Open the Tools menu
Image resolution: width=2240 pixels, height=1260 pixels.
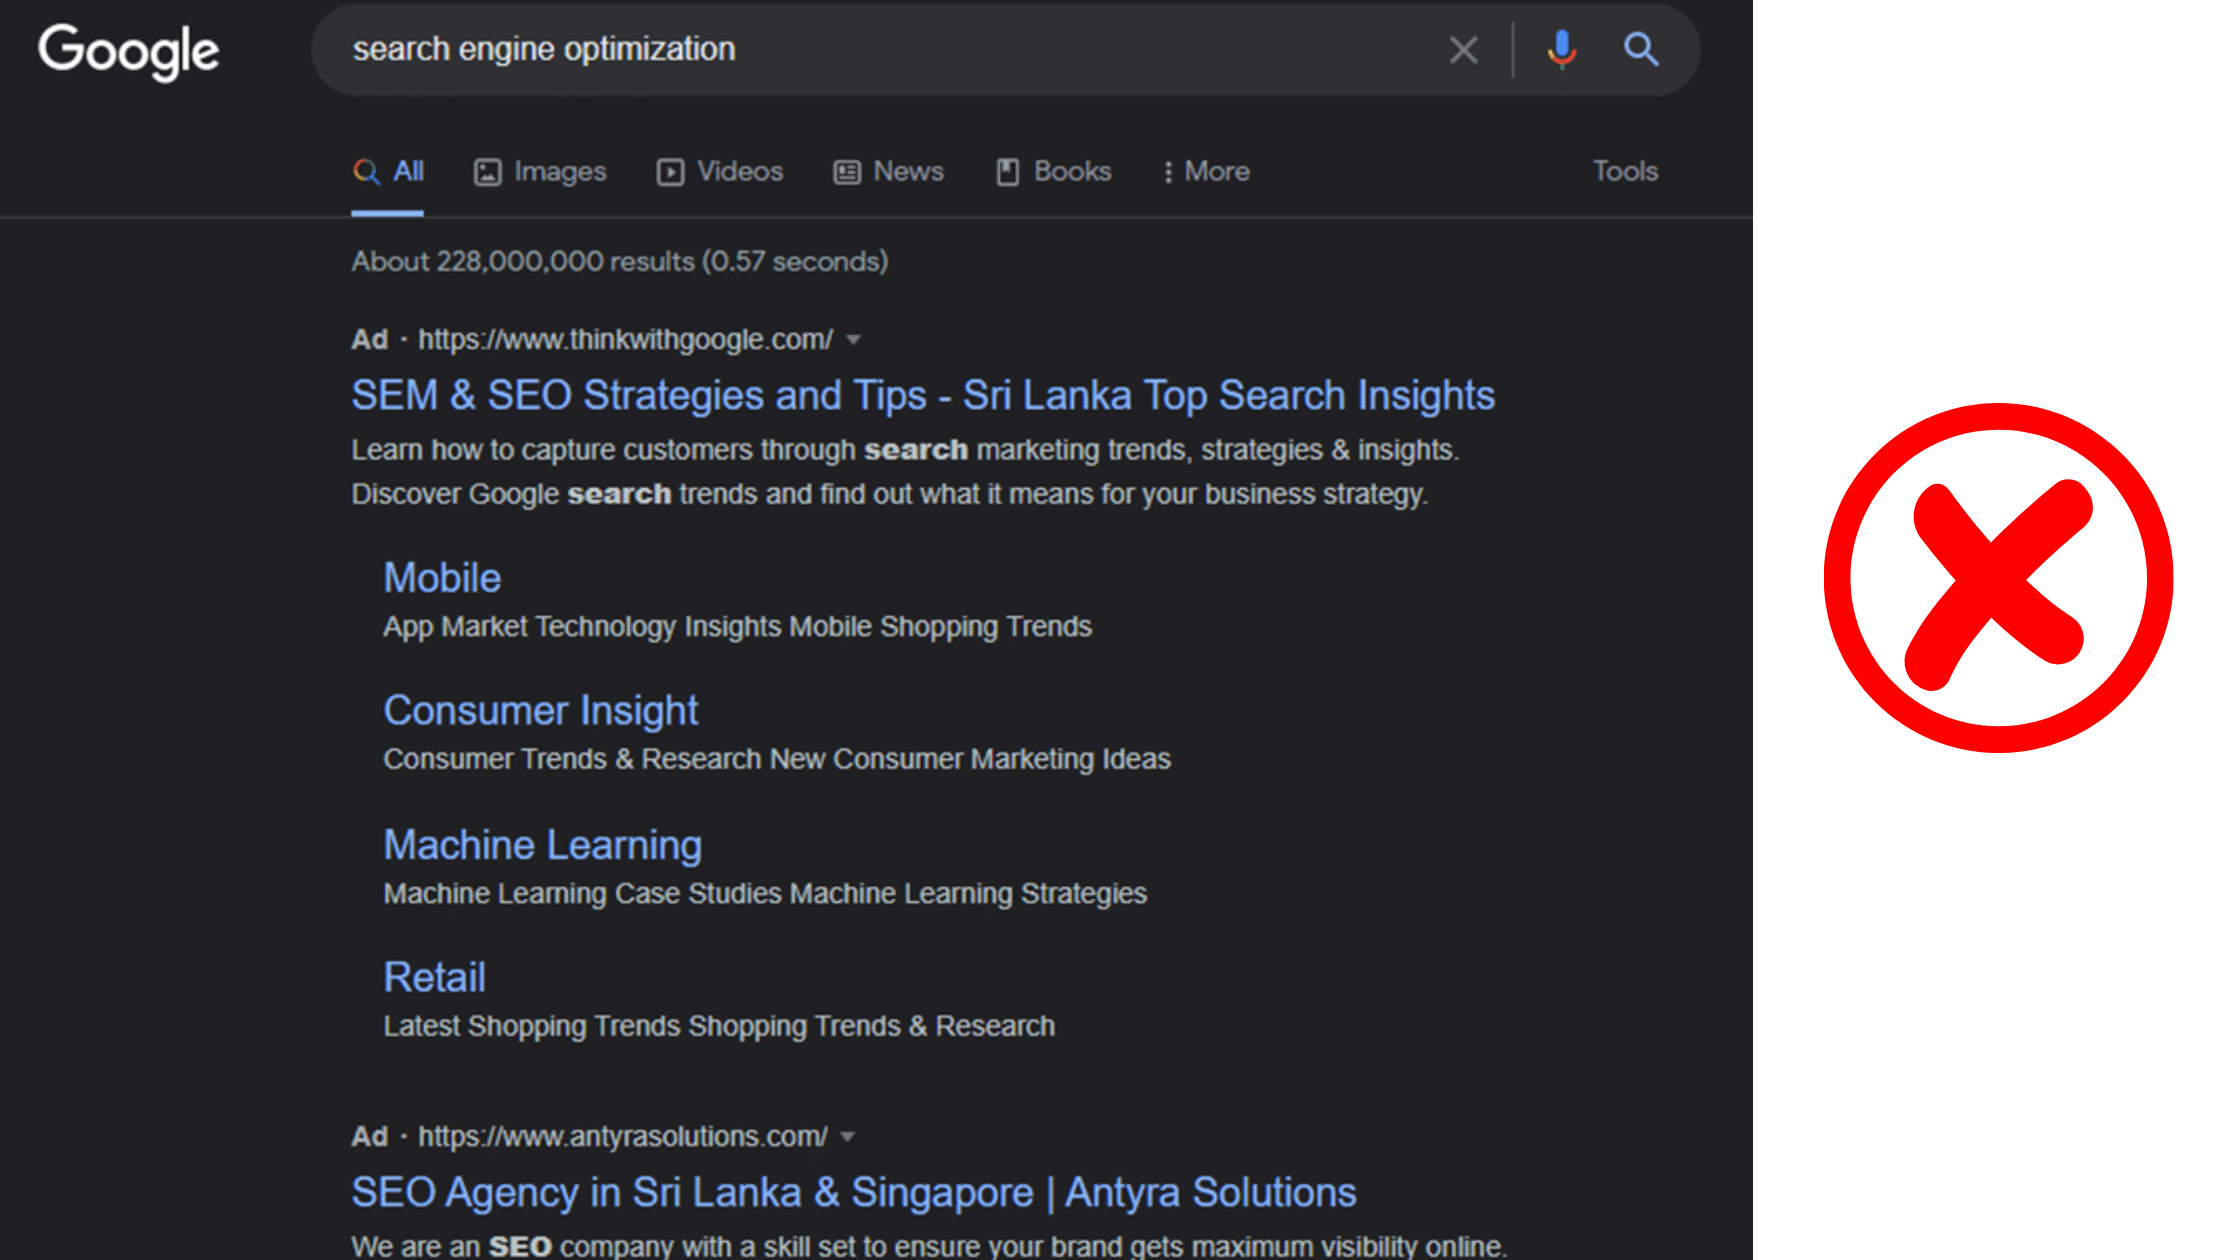click(x=1625, y=171)
